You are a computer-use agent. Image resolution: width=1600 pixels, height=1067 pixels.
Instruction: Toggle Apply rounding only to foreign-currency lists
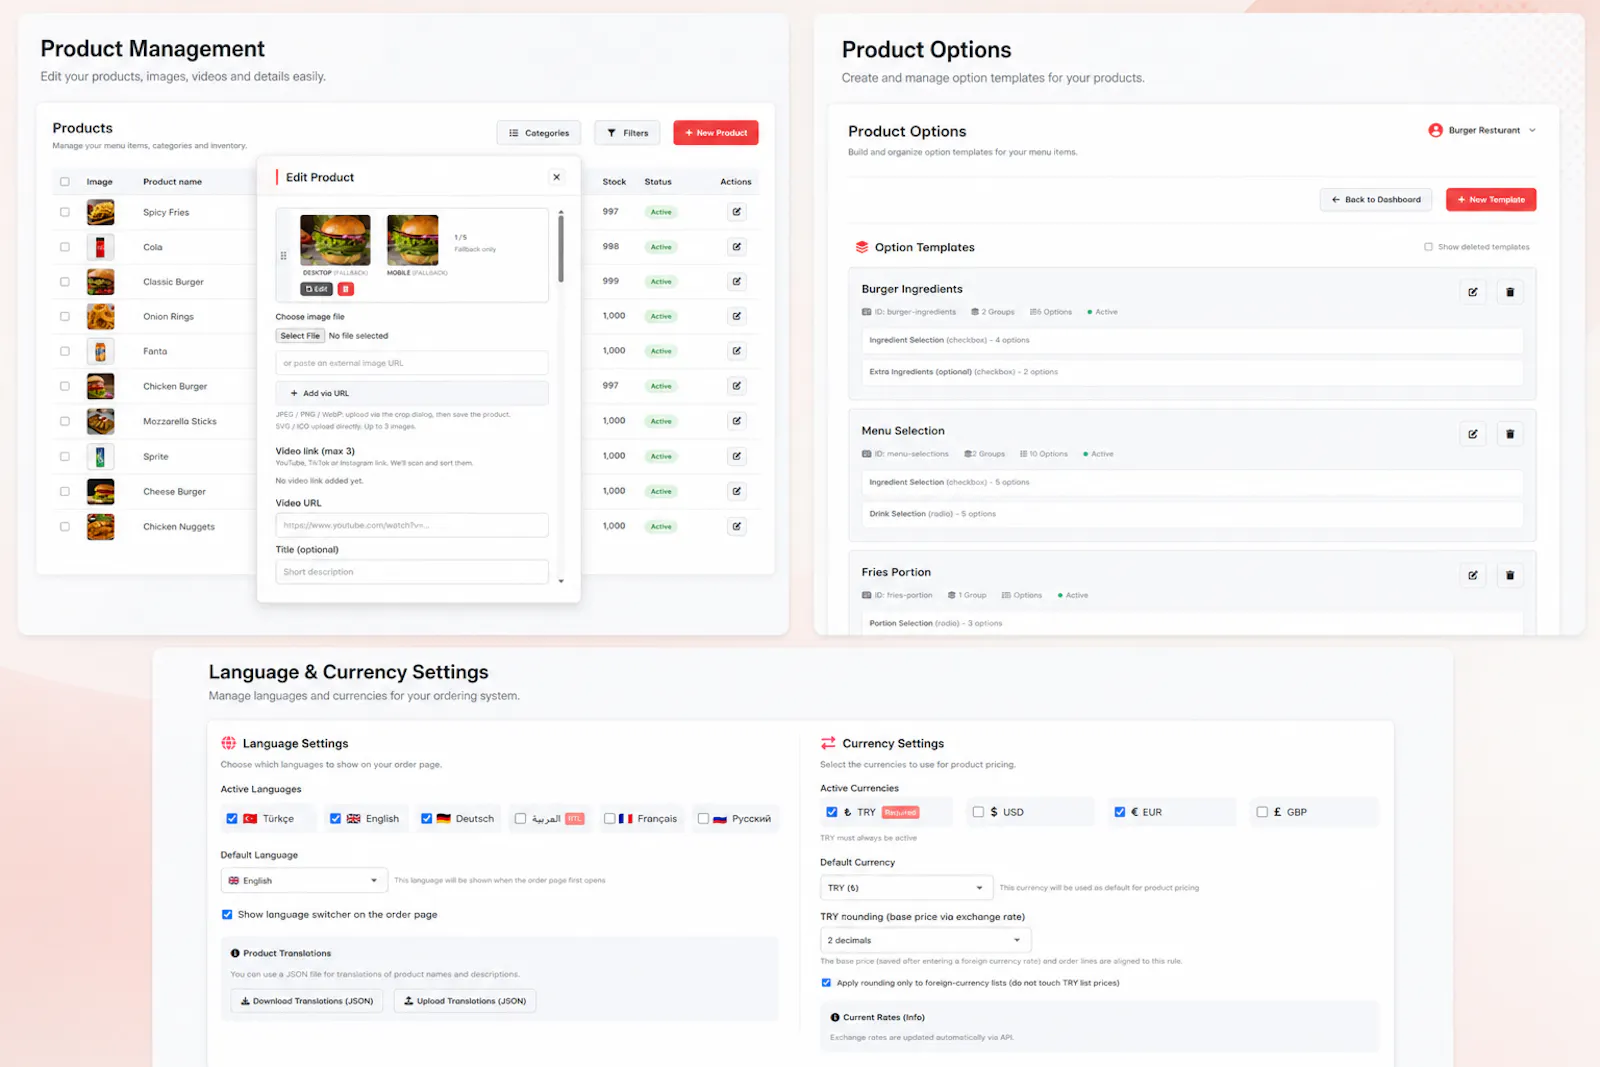pyautogui.click(x=826, y=983)
